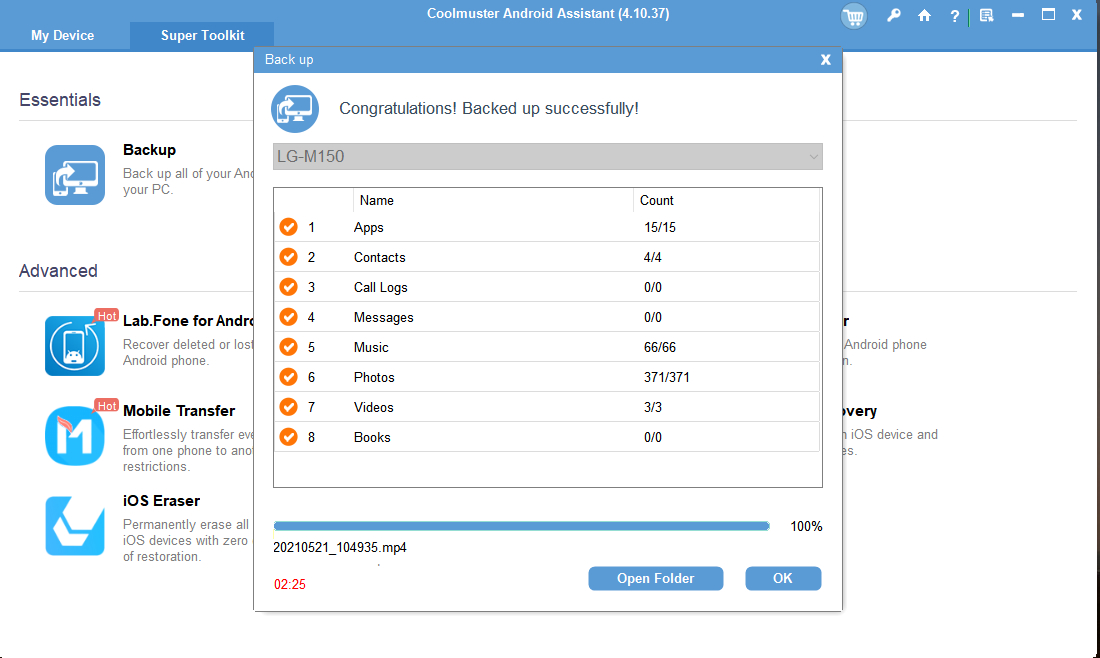Toggle the Photos row checkmark
Screen dimensions: 1100x658
pos(288,377)
